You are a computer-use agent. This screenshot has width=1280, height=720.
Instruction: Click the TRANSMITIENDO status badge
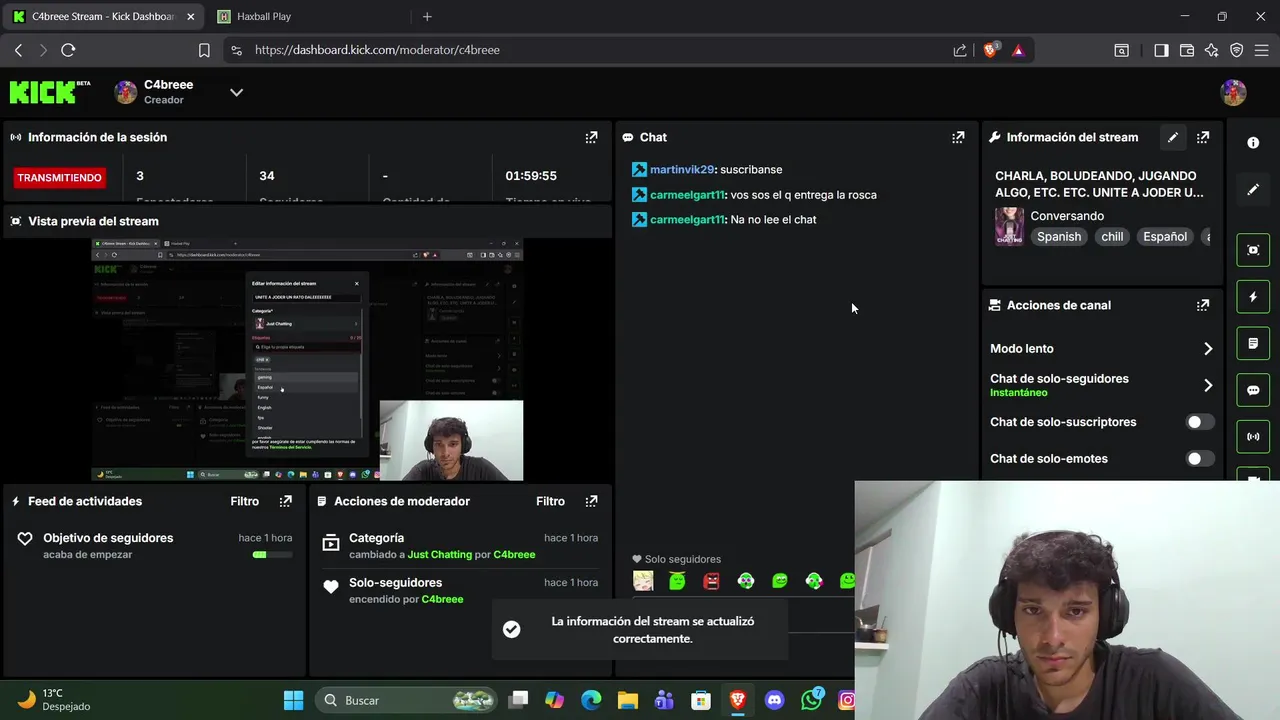[x=59, y=178]
